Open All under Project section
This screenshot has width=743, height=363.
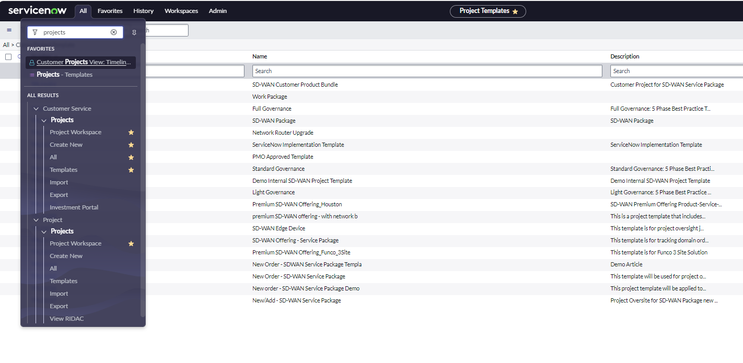53,268
